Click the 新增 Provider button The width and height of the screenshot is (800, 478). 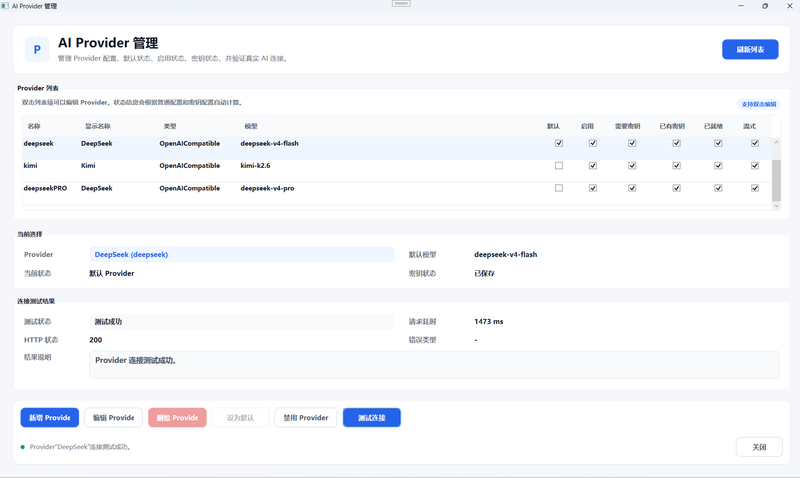pos(49,417)
